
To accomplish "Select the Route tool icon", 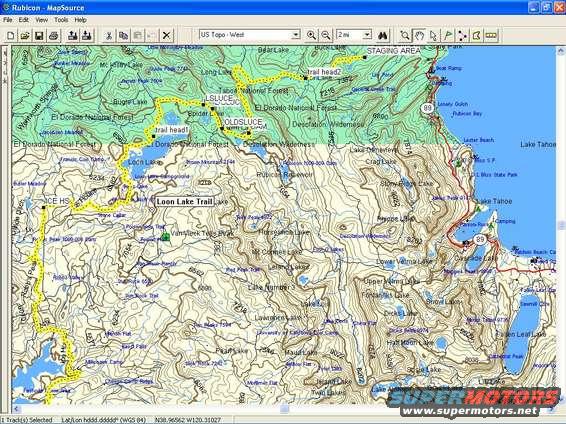I will (x=462, y=35).
